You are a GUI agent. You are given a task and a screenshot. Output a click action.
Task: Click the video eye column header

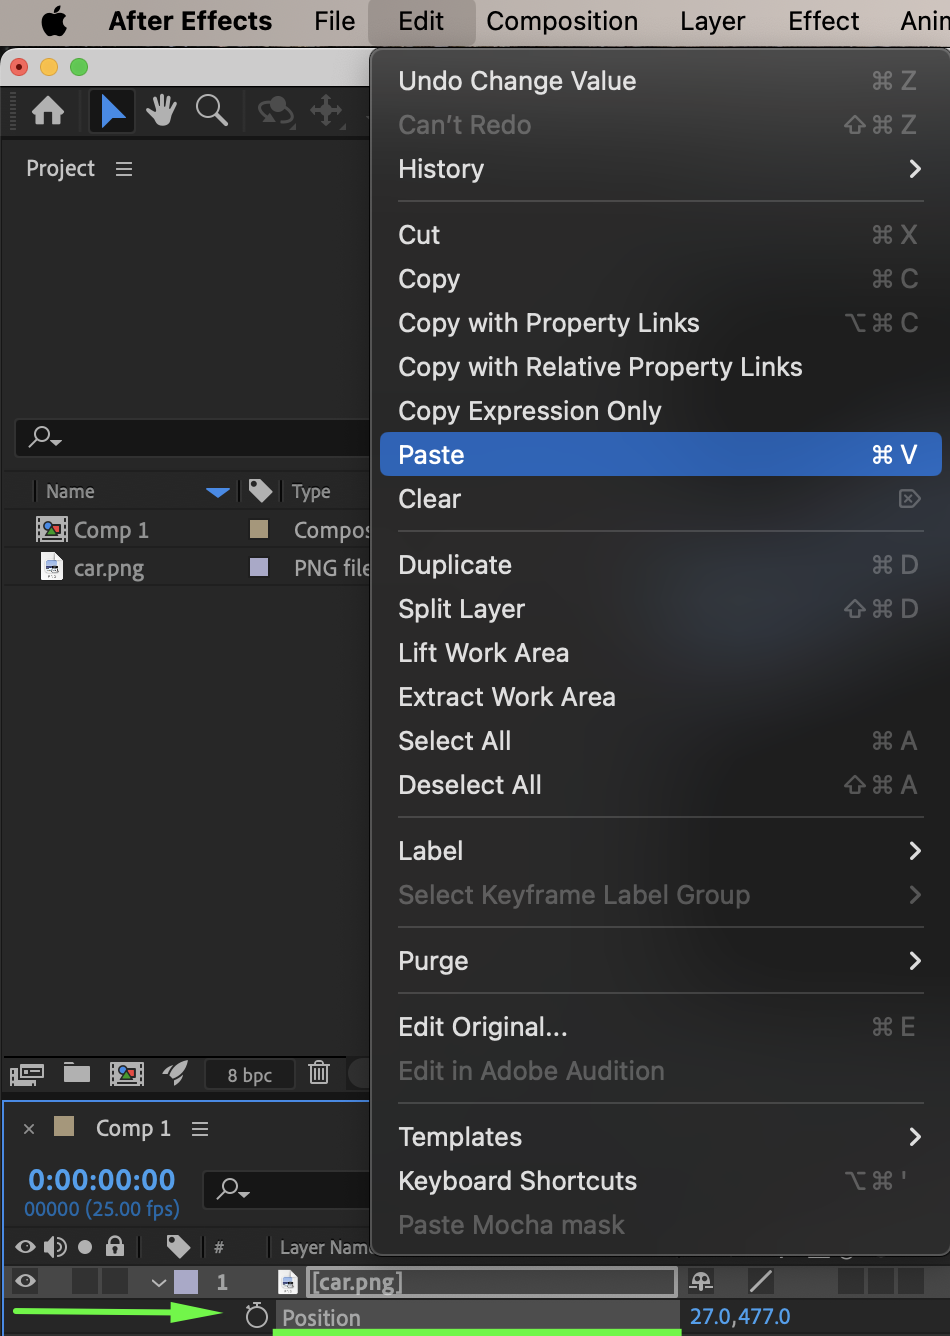pyautogui.click(x=26, y=1246)
